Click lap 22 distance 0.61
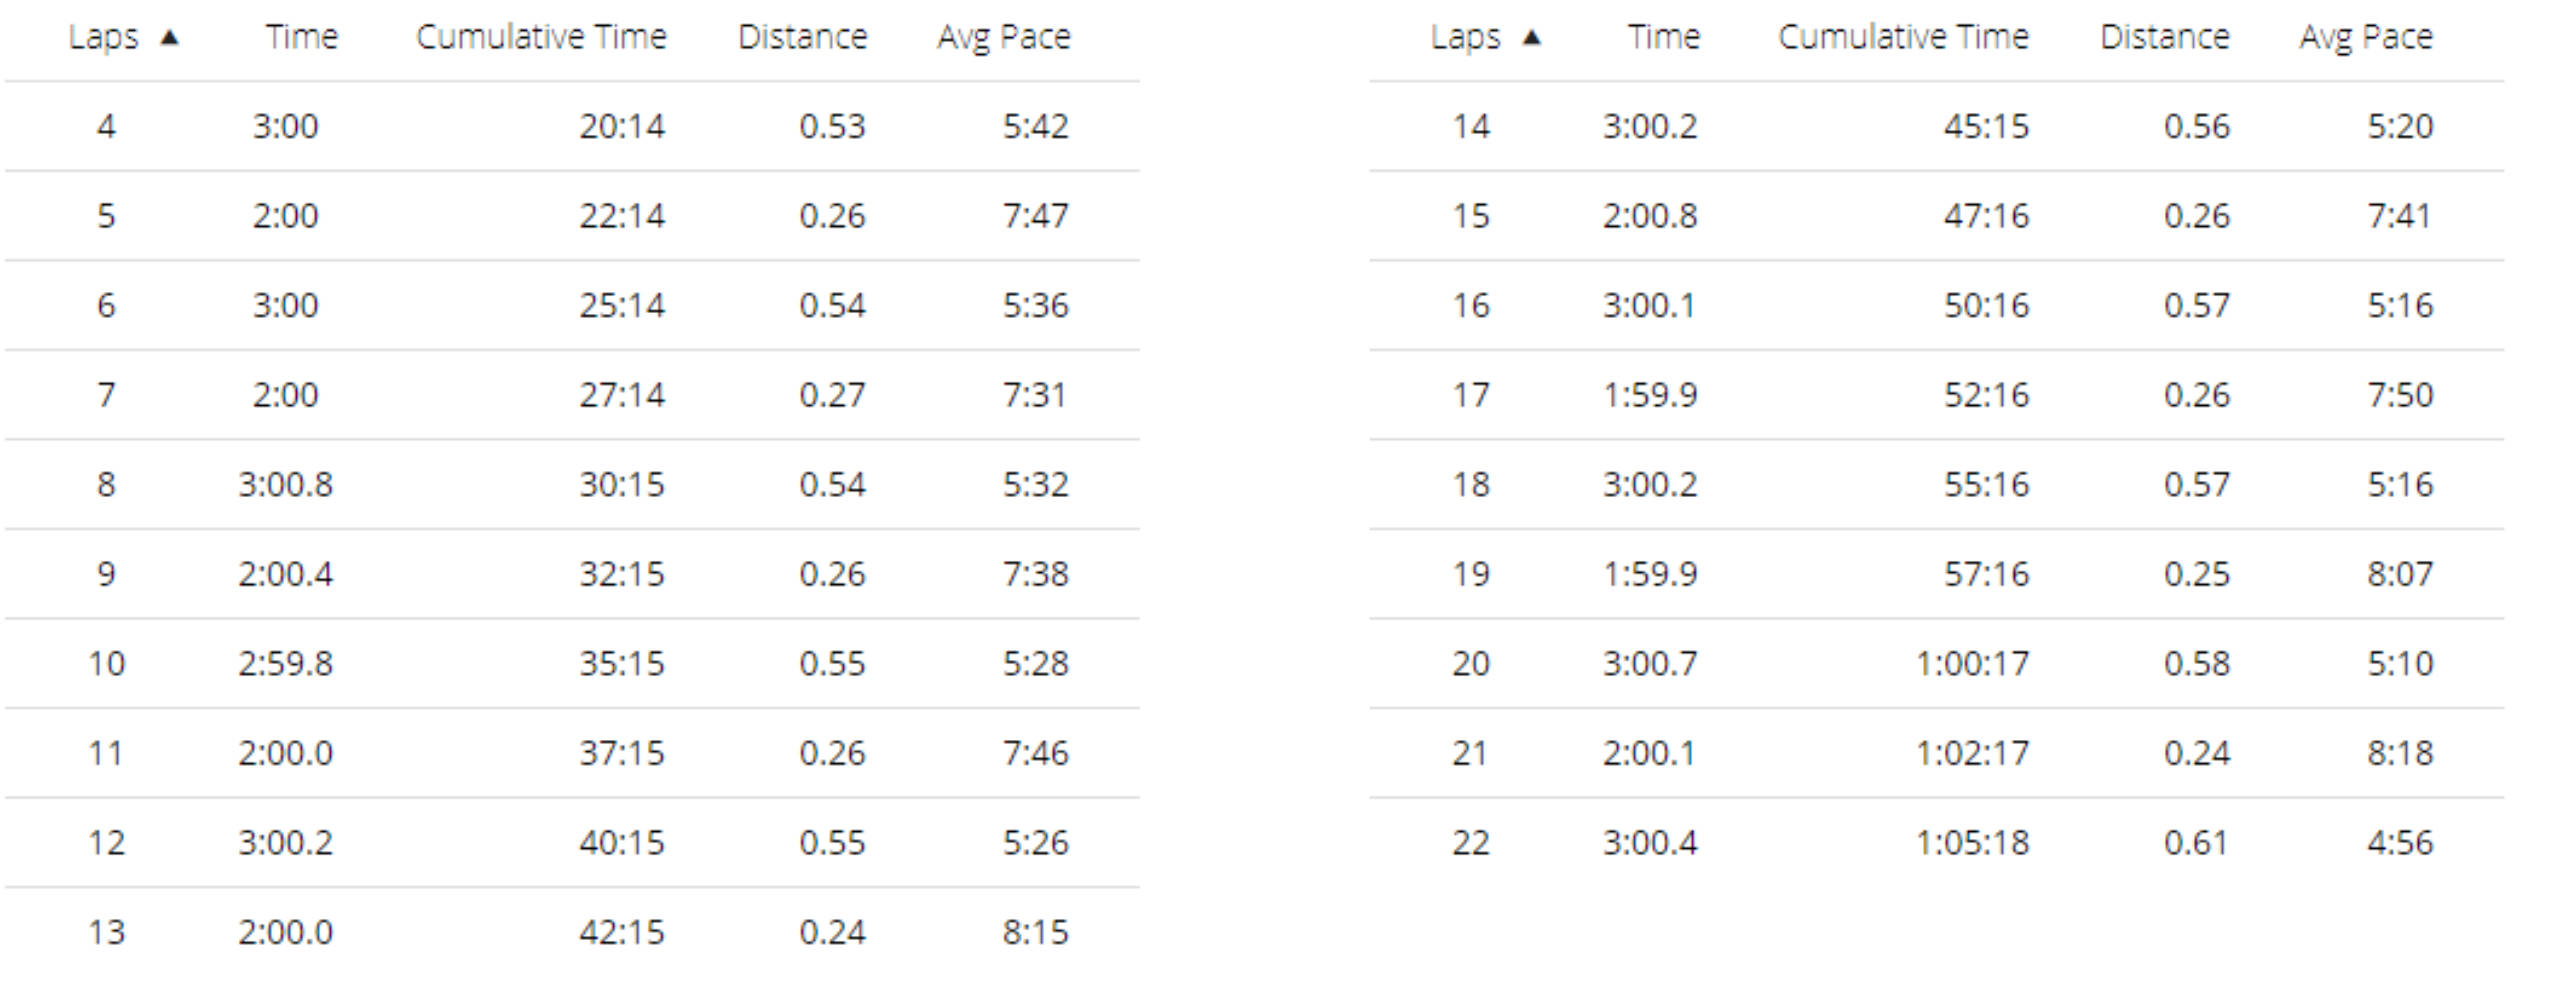2560x1002 pixels. (x=2196, y=842)
